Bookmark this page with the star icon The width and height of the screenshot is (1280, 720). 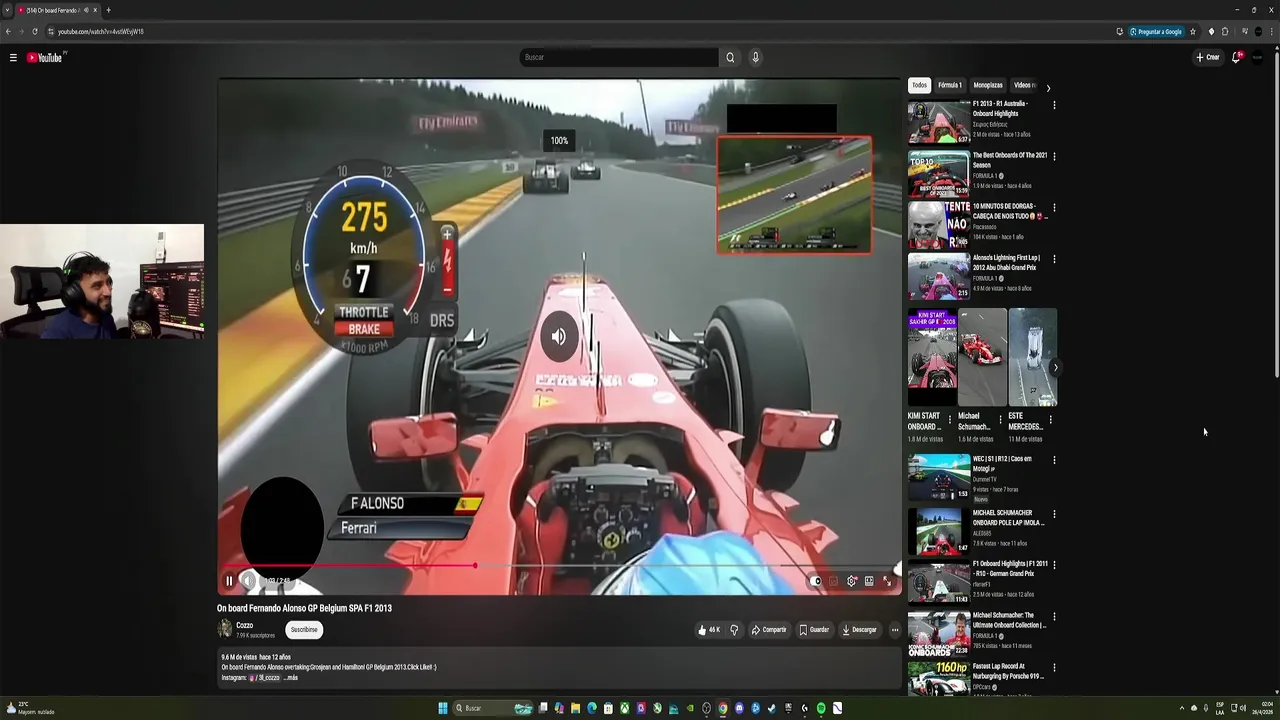[x=1192, y=31]
